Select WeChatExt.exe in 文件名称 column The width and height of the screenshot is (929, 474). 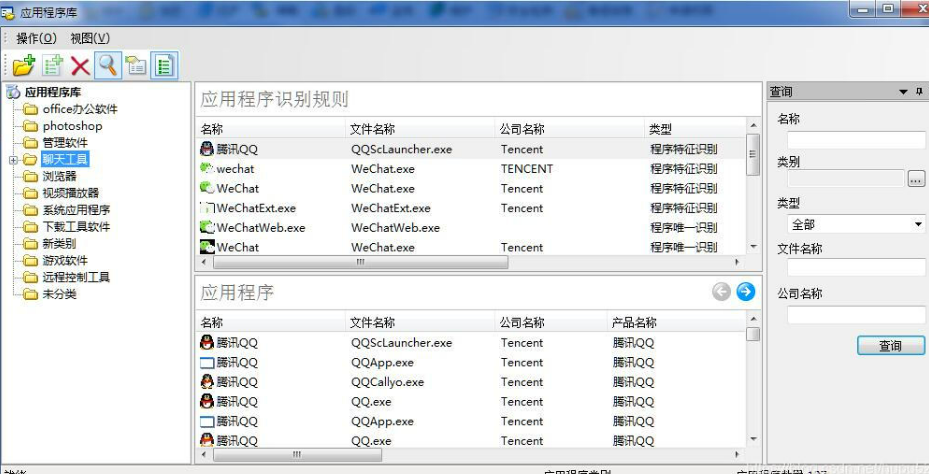pyautogui.click(x=390, y=208)
